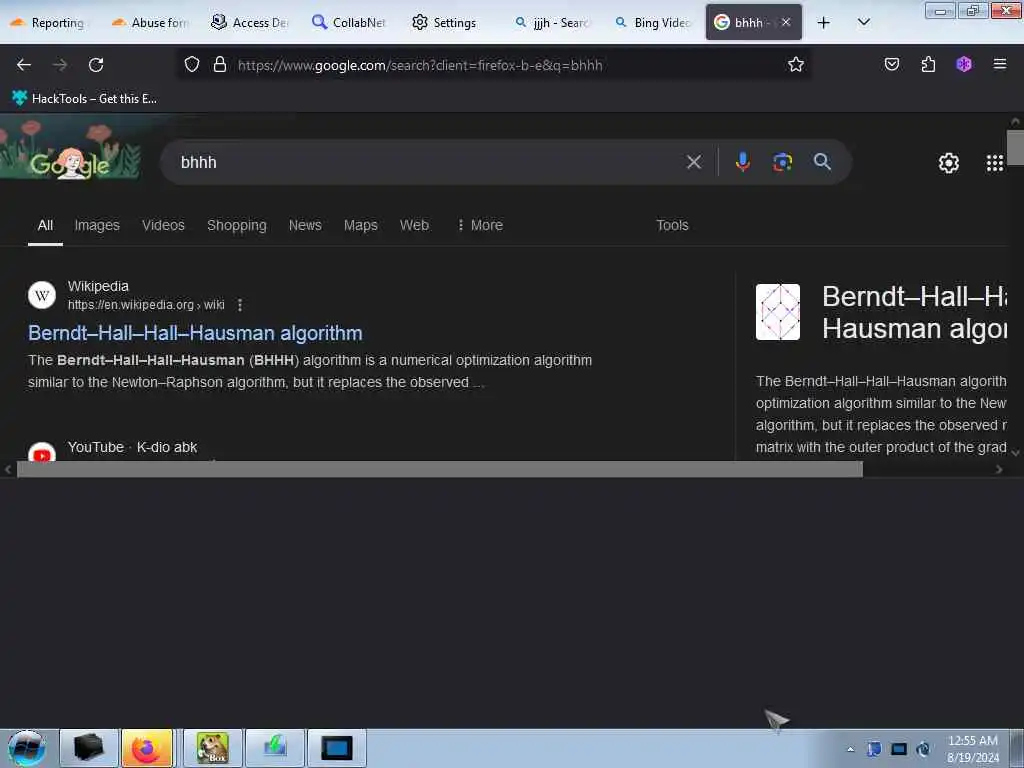Click the forward navigation arrow
The image size is (1024, 768).
60,65
